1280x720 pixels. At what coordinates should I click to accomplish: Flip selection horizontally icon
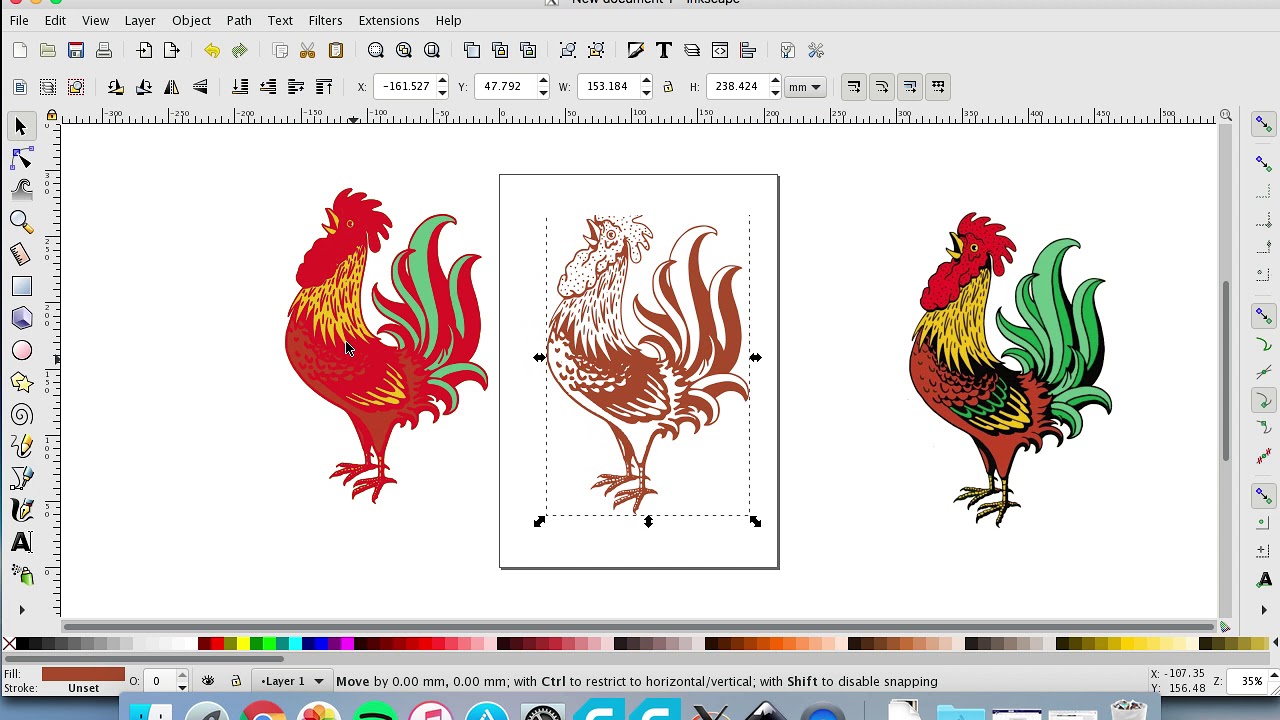coord(172,87)
